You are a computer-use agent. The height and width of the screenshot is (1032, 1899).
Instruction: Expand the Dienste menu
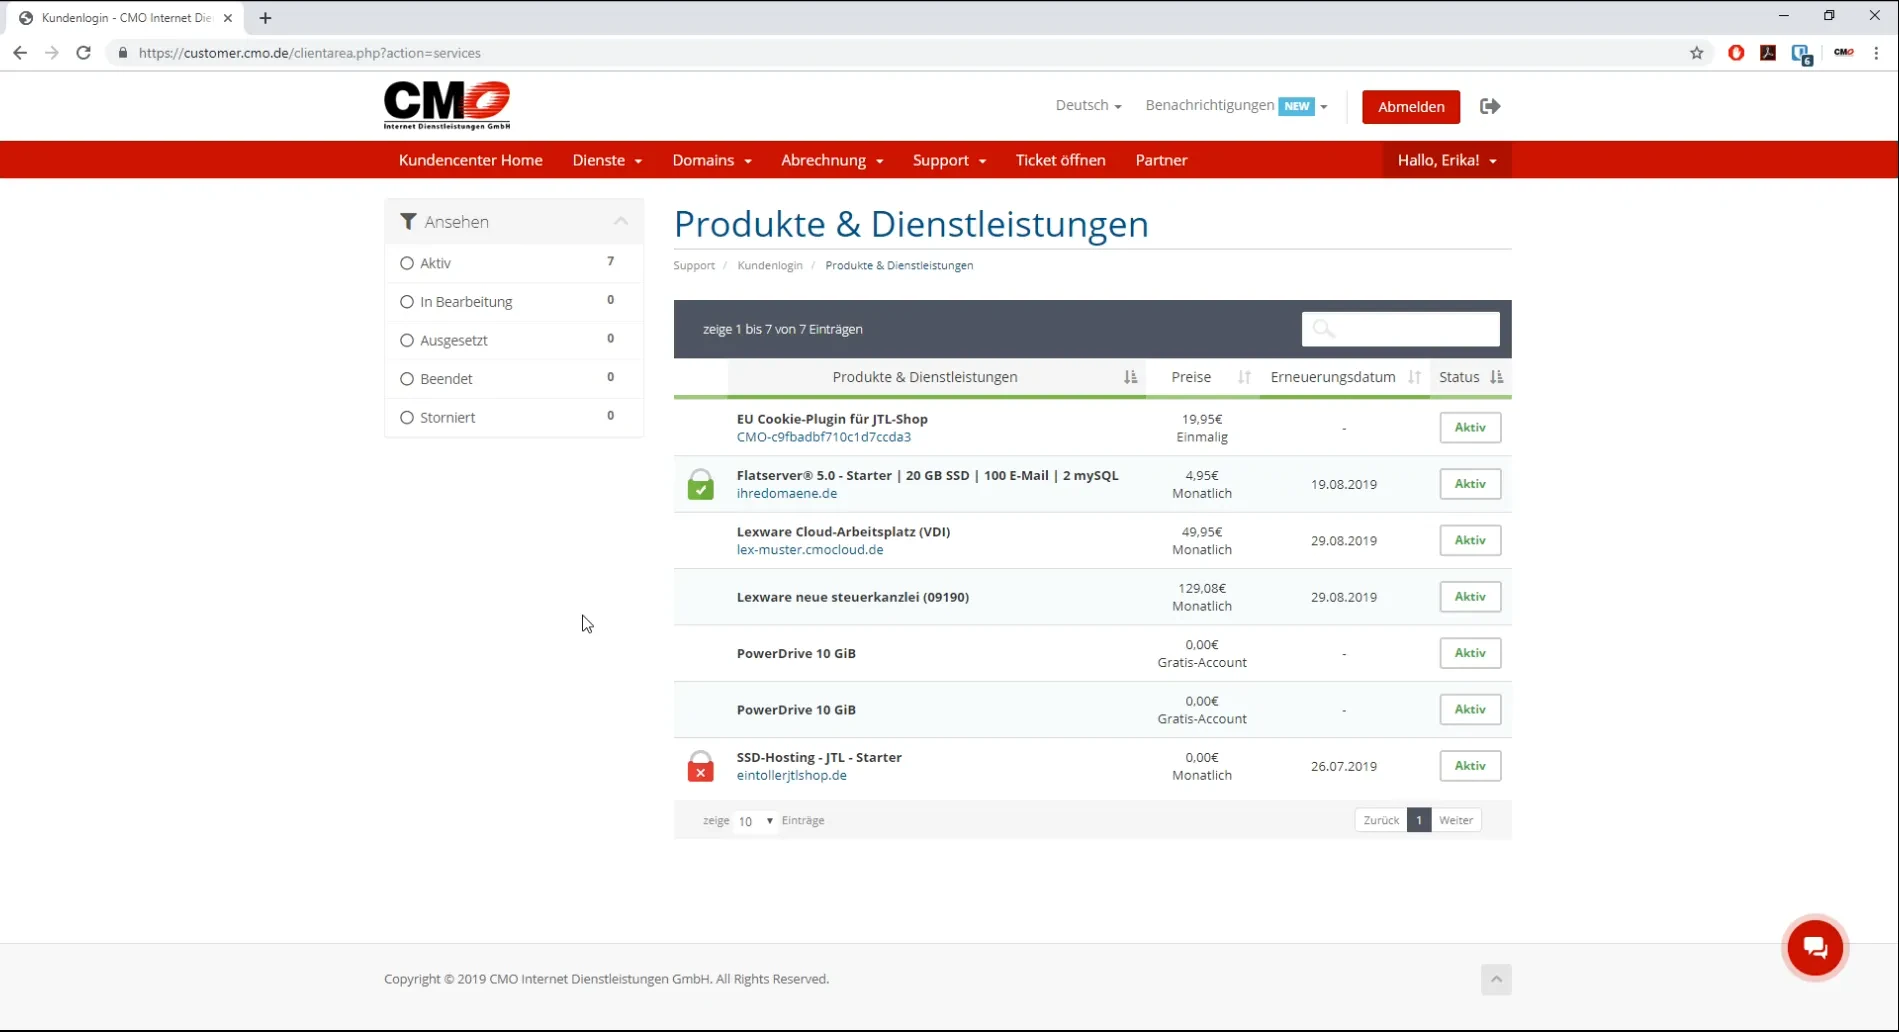[607, 160]
